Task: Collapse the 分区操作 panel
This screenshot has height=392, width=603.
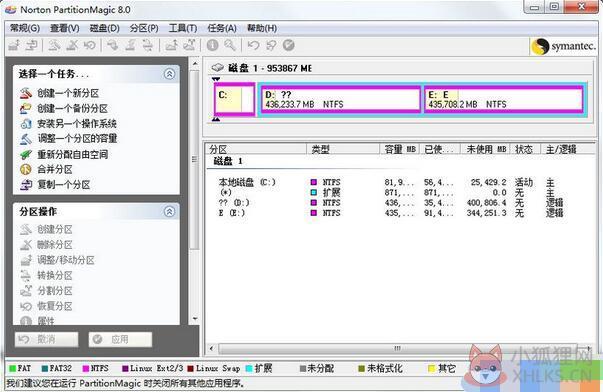Action: [170, 212]
